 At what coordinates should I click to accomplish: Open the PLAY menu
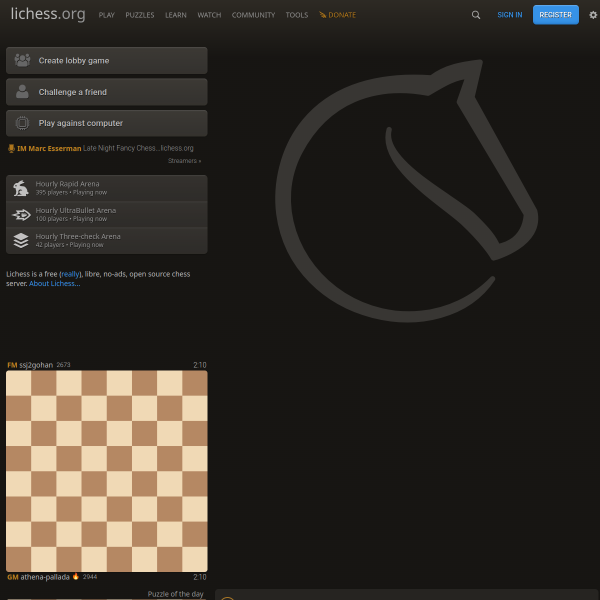pyautogui.click(x=106, y=15)
